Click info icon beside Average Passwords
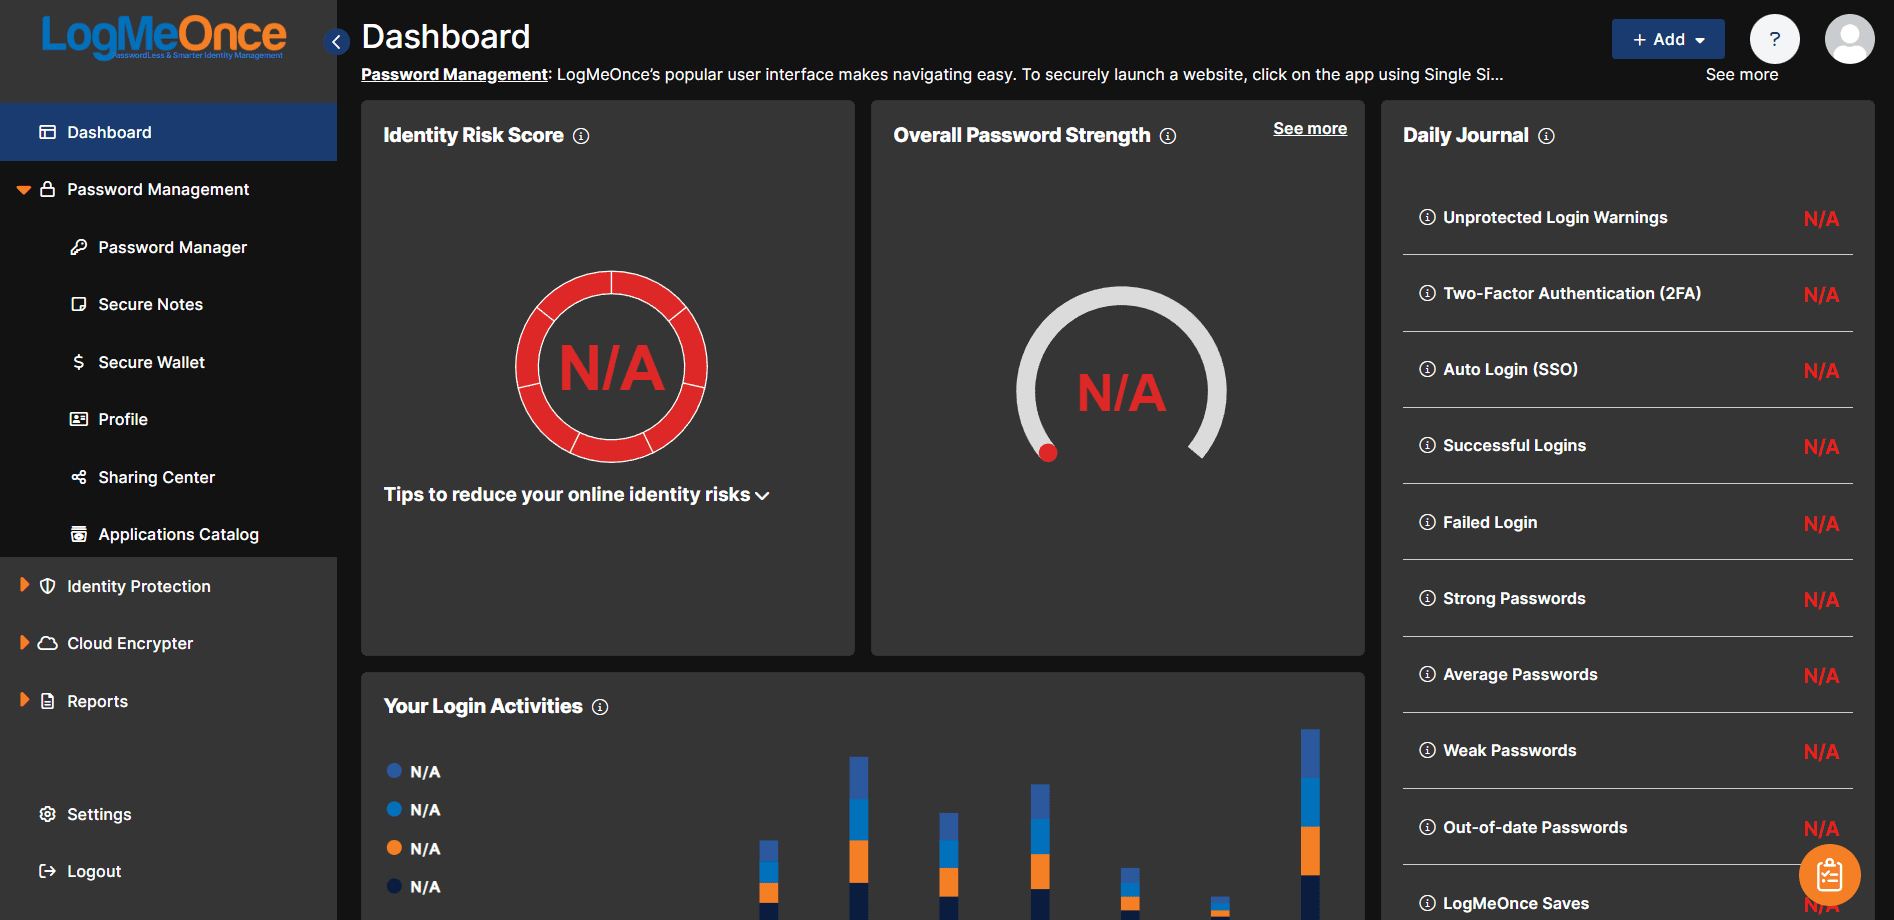1894x920 pixels. [1427, 674]
